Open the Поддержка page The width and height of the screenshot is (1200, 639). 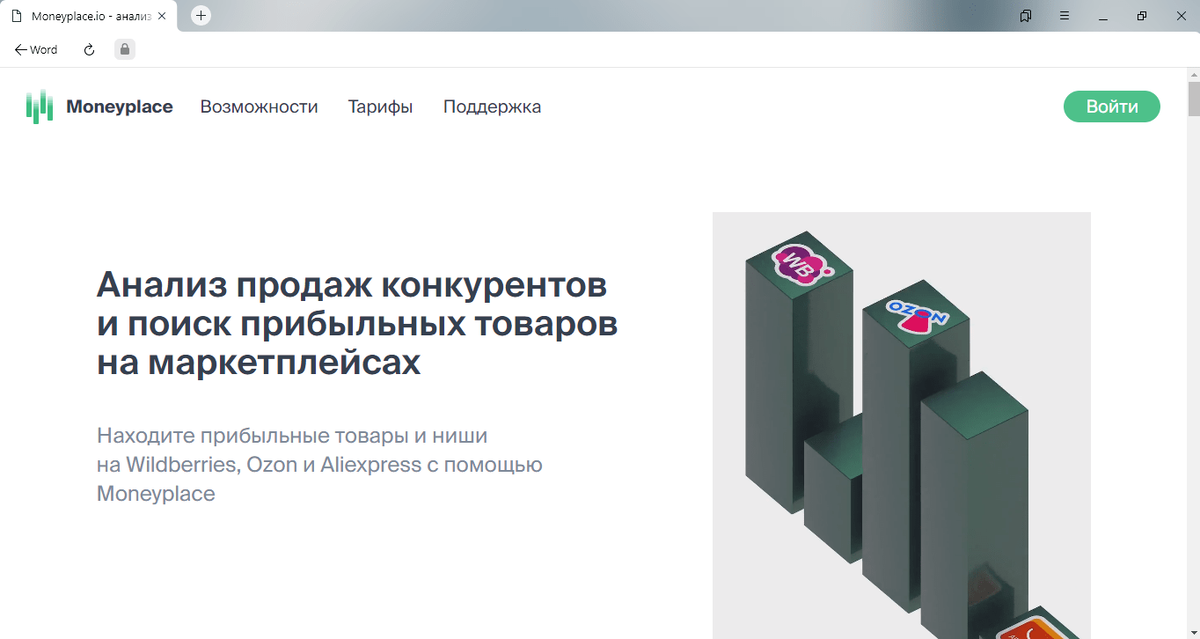(x=492, y=107)
